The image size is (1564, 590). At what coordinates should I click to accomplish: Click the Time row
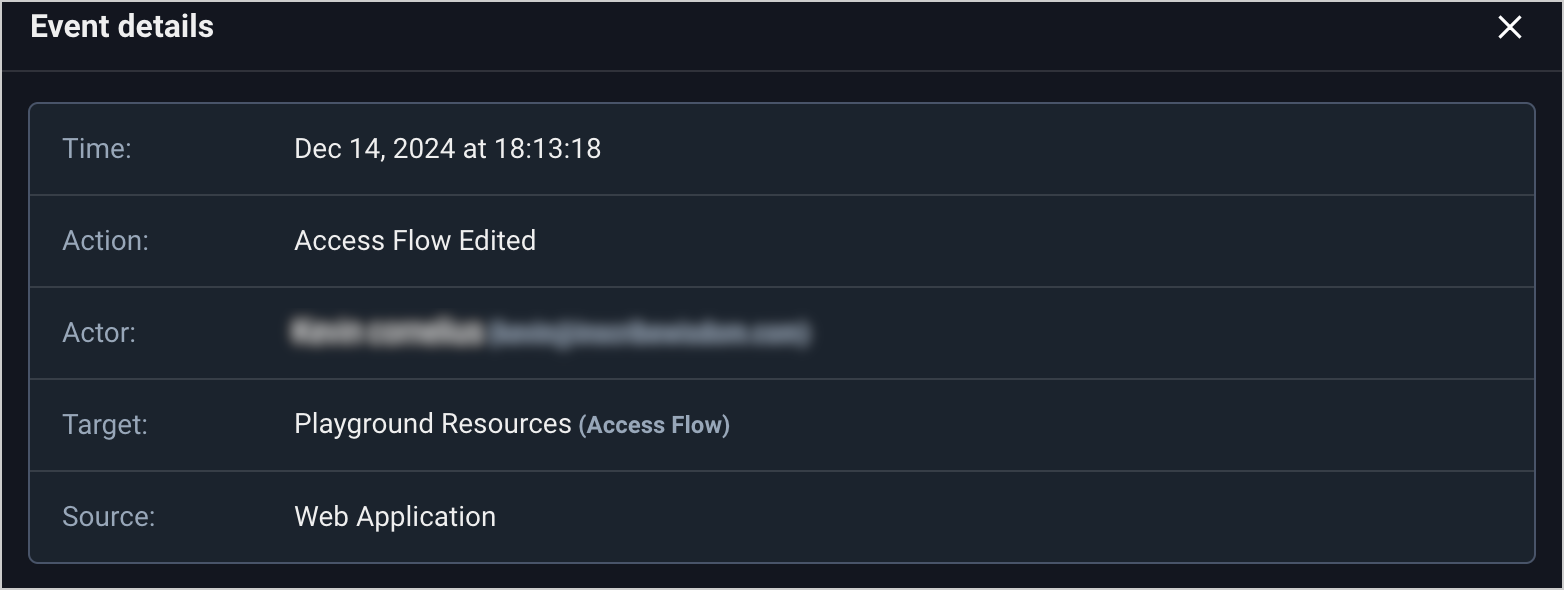(x=1000, y=149)
